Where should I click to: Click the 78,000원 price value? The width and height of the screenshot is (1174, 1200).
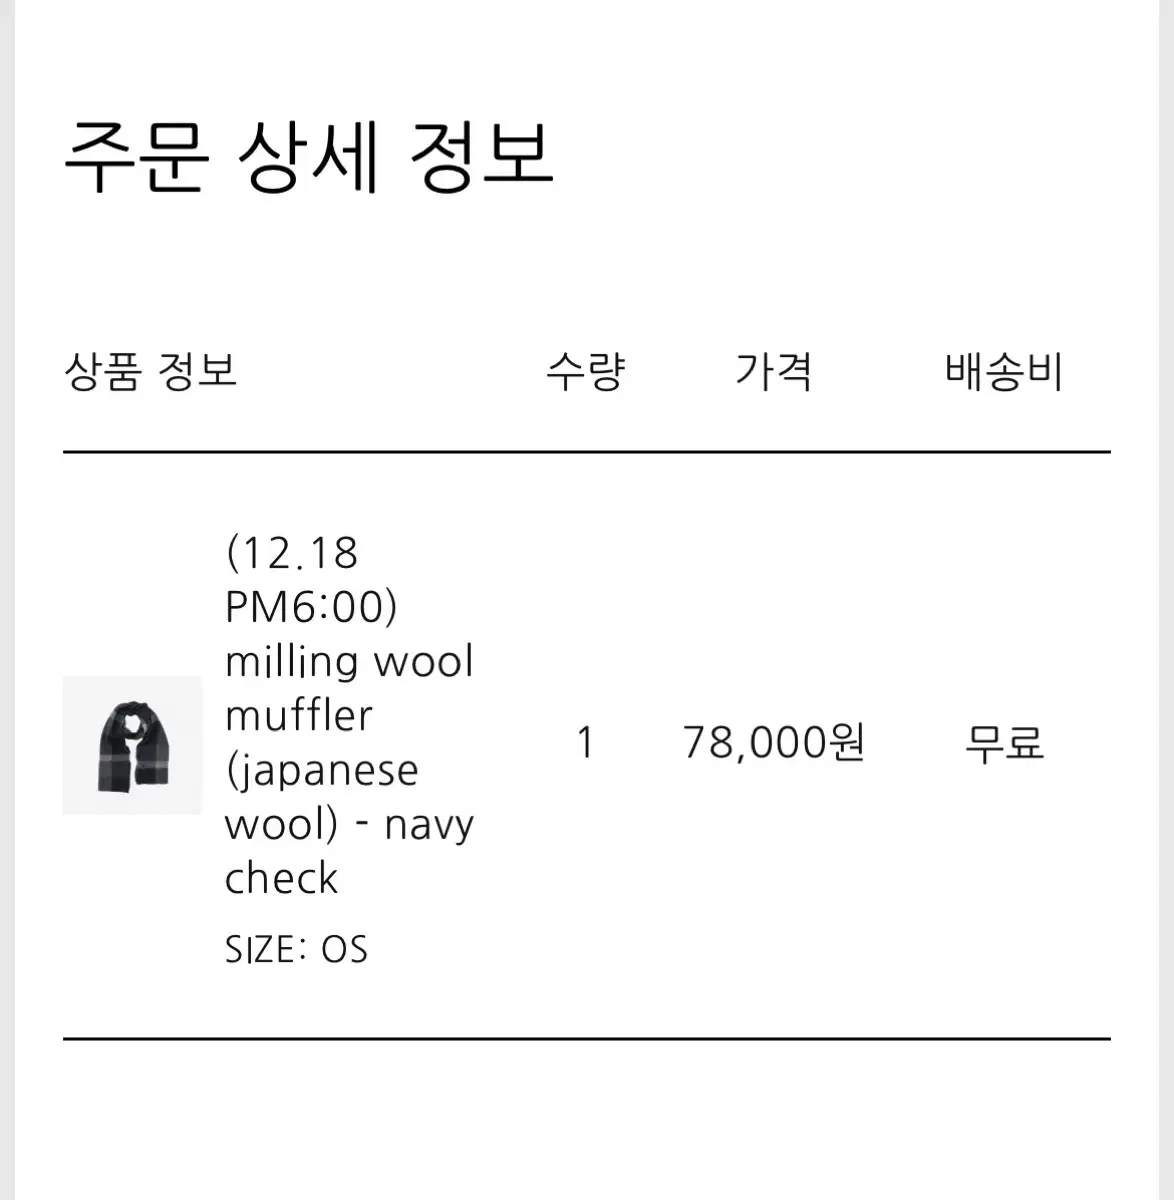pos(773,743)
